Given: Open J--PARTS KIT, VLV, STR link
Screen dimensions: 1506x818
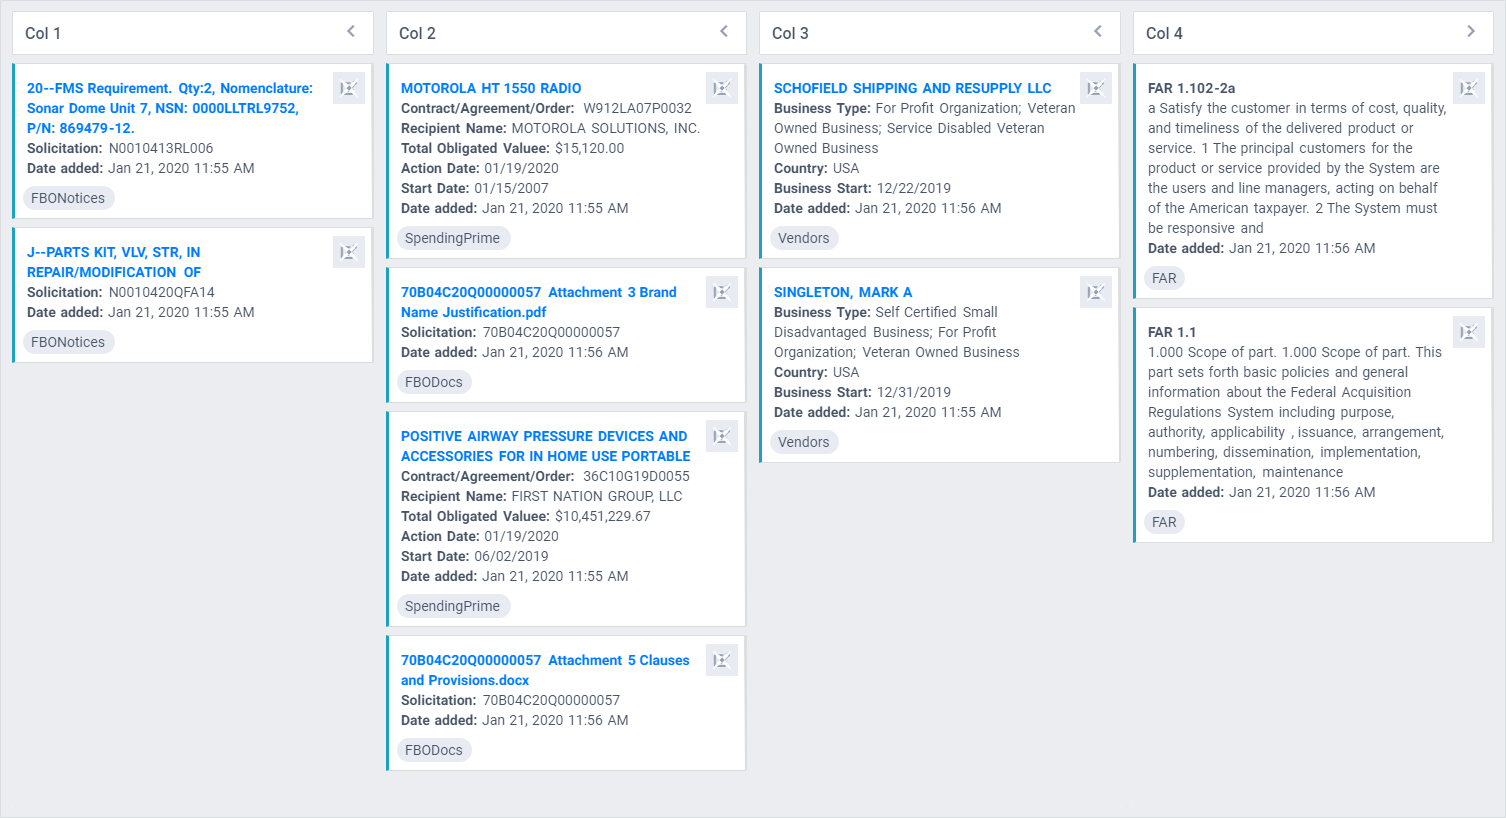Looking at the screenshot, I should coord(114,262).
